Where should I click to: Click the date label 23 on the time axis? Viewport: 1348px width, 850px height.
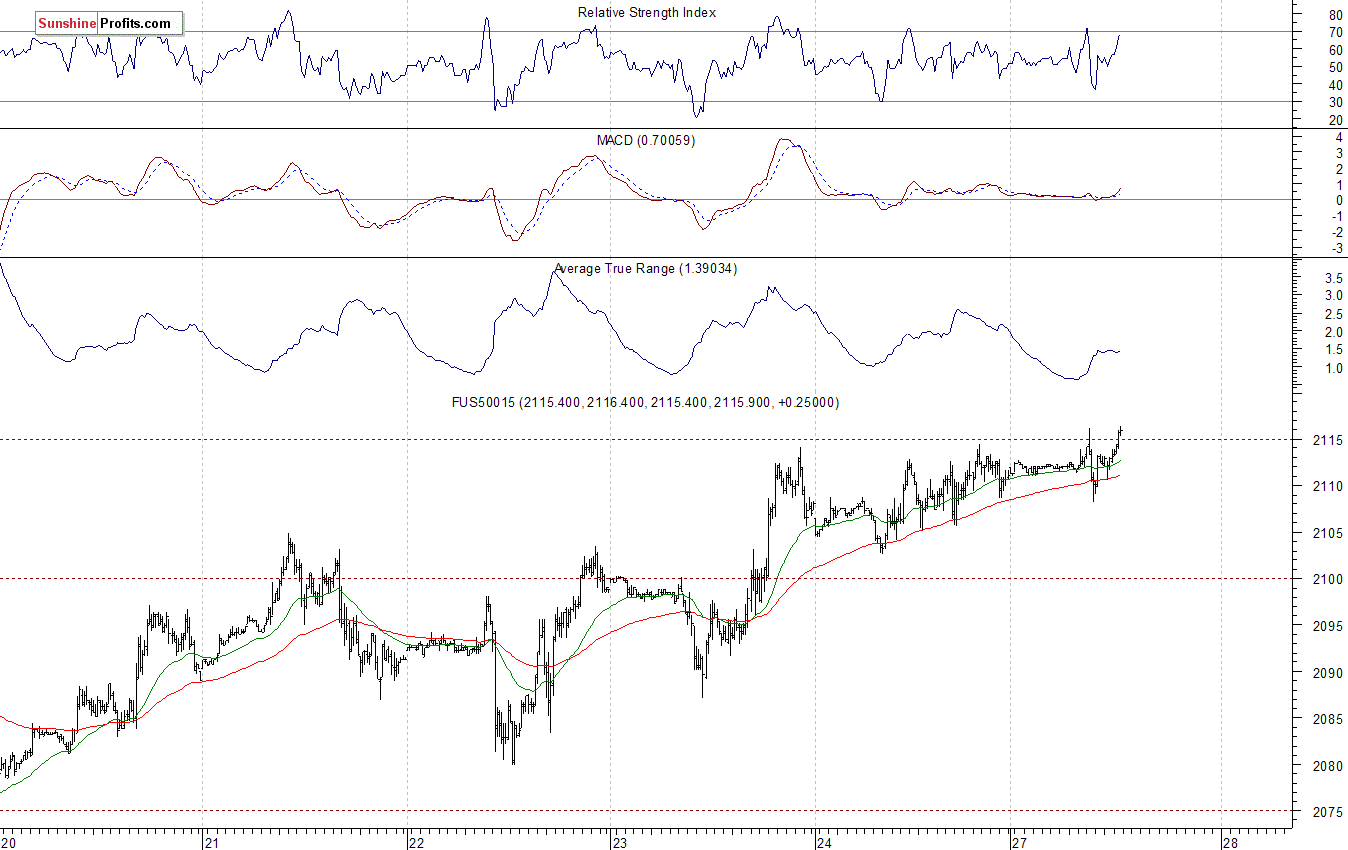pos(620,842)
